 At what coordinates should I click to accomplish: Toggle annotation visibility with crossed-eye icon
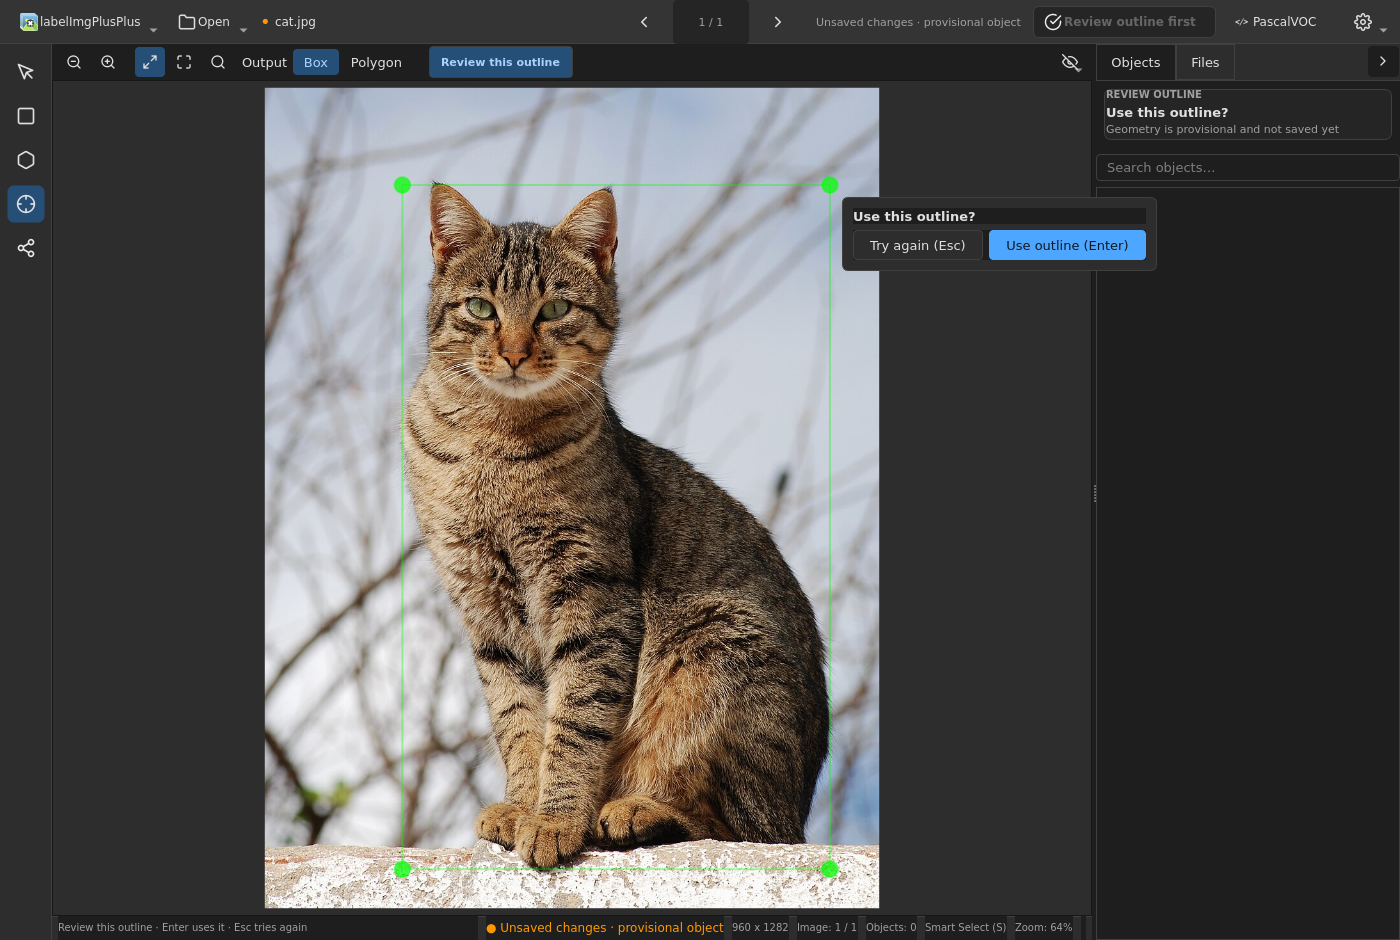[1070, 62]
